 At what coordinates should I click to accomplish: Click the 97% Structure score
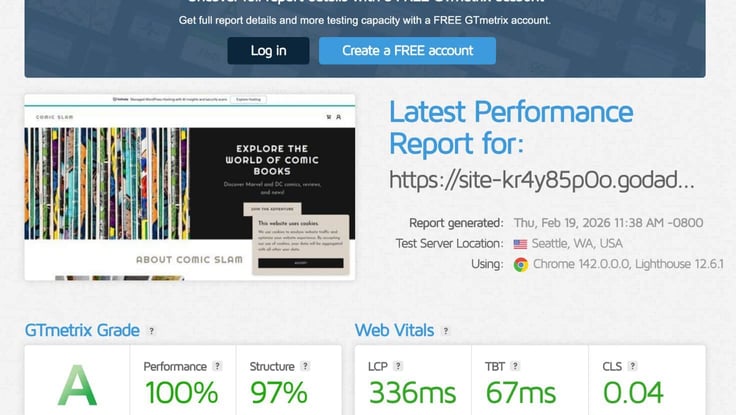click(x=279, y=392)
